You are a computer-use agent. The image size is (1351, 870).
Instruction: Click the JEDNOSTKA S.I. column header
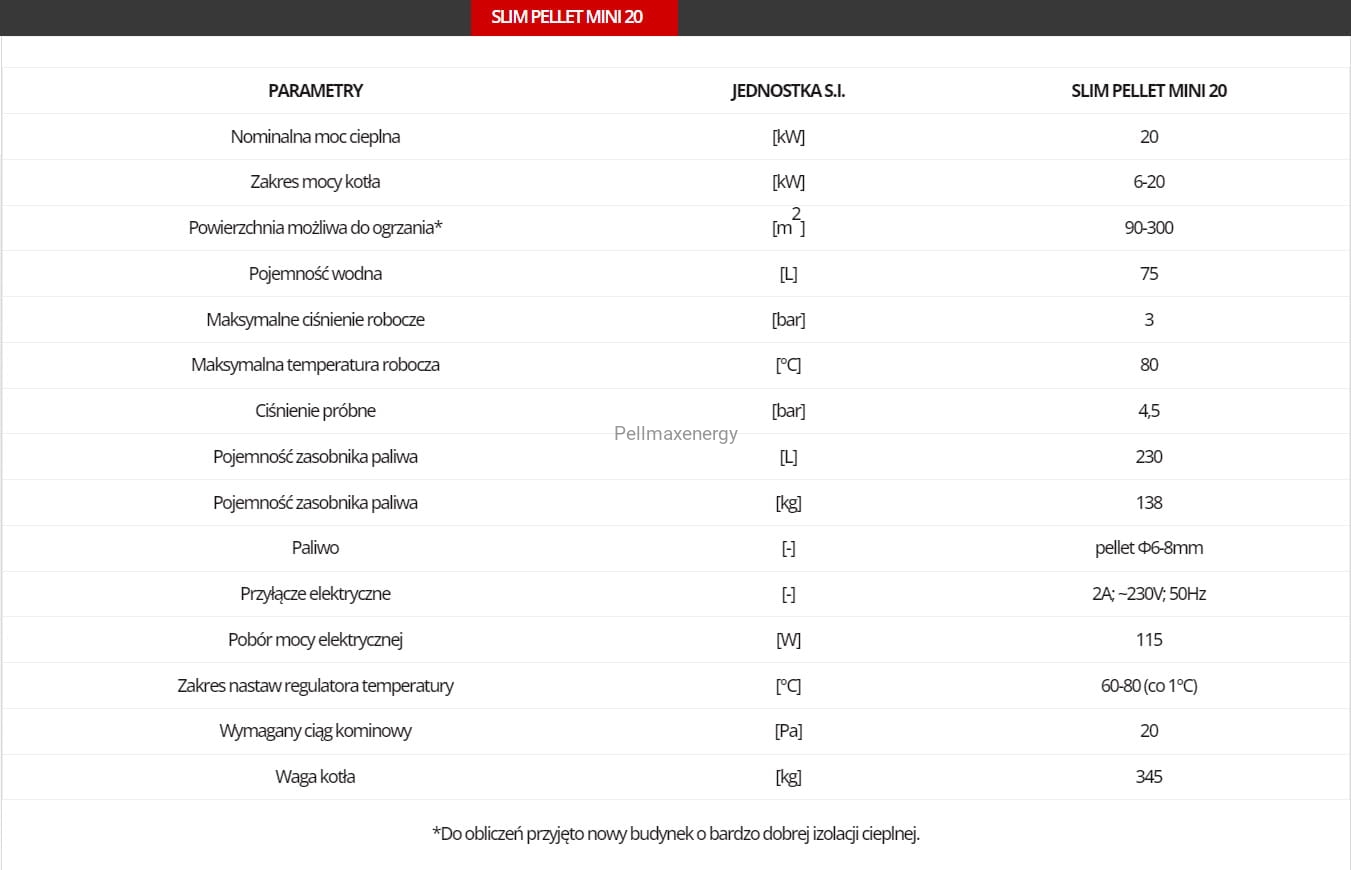788,91
